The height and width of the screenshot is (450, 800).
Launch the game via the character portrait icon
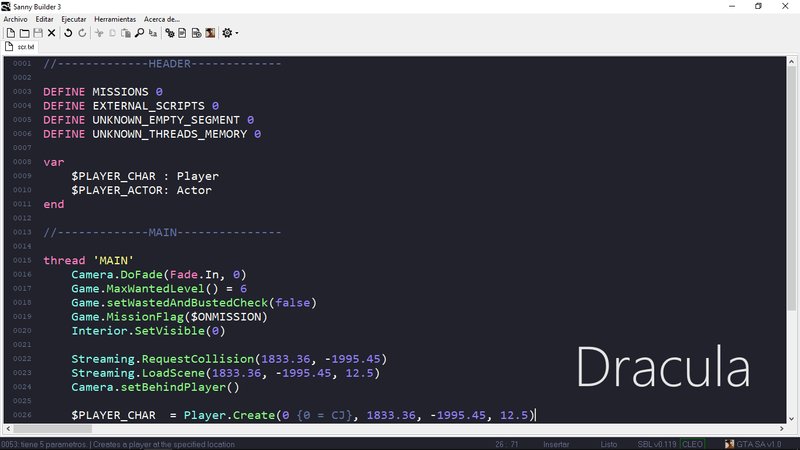[x=210, y=33]
